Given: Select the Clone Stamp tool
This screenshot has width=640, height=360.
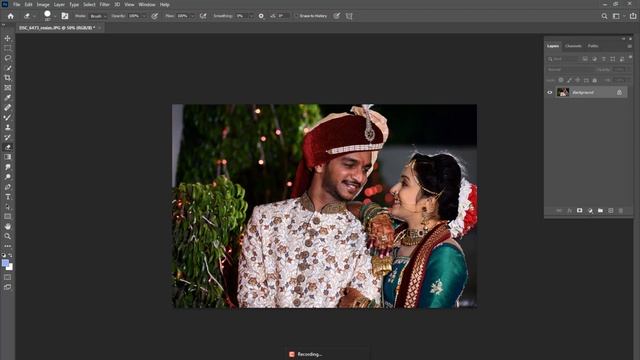Looking at the screenshot, I should (x=7, y=127).
